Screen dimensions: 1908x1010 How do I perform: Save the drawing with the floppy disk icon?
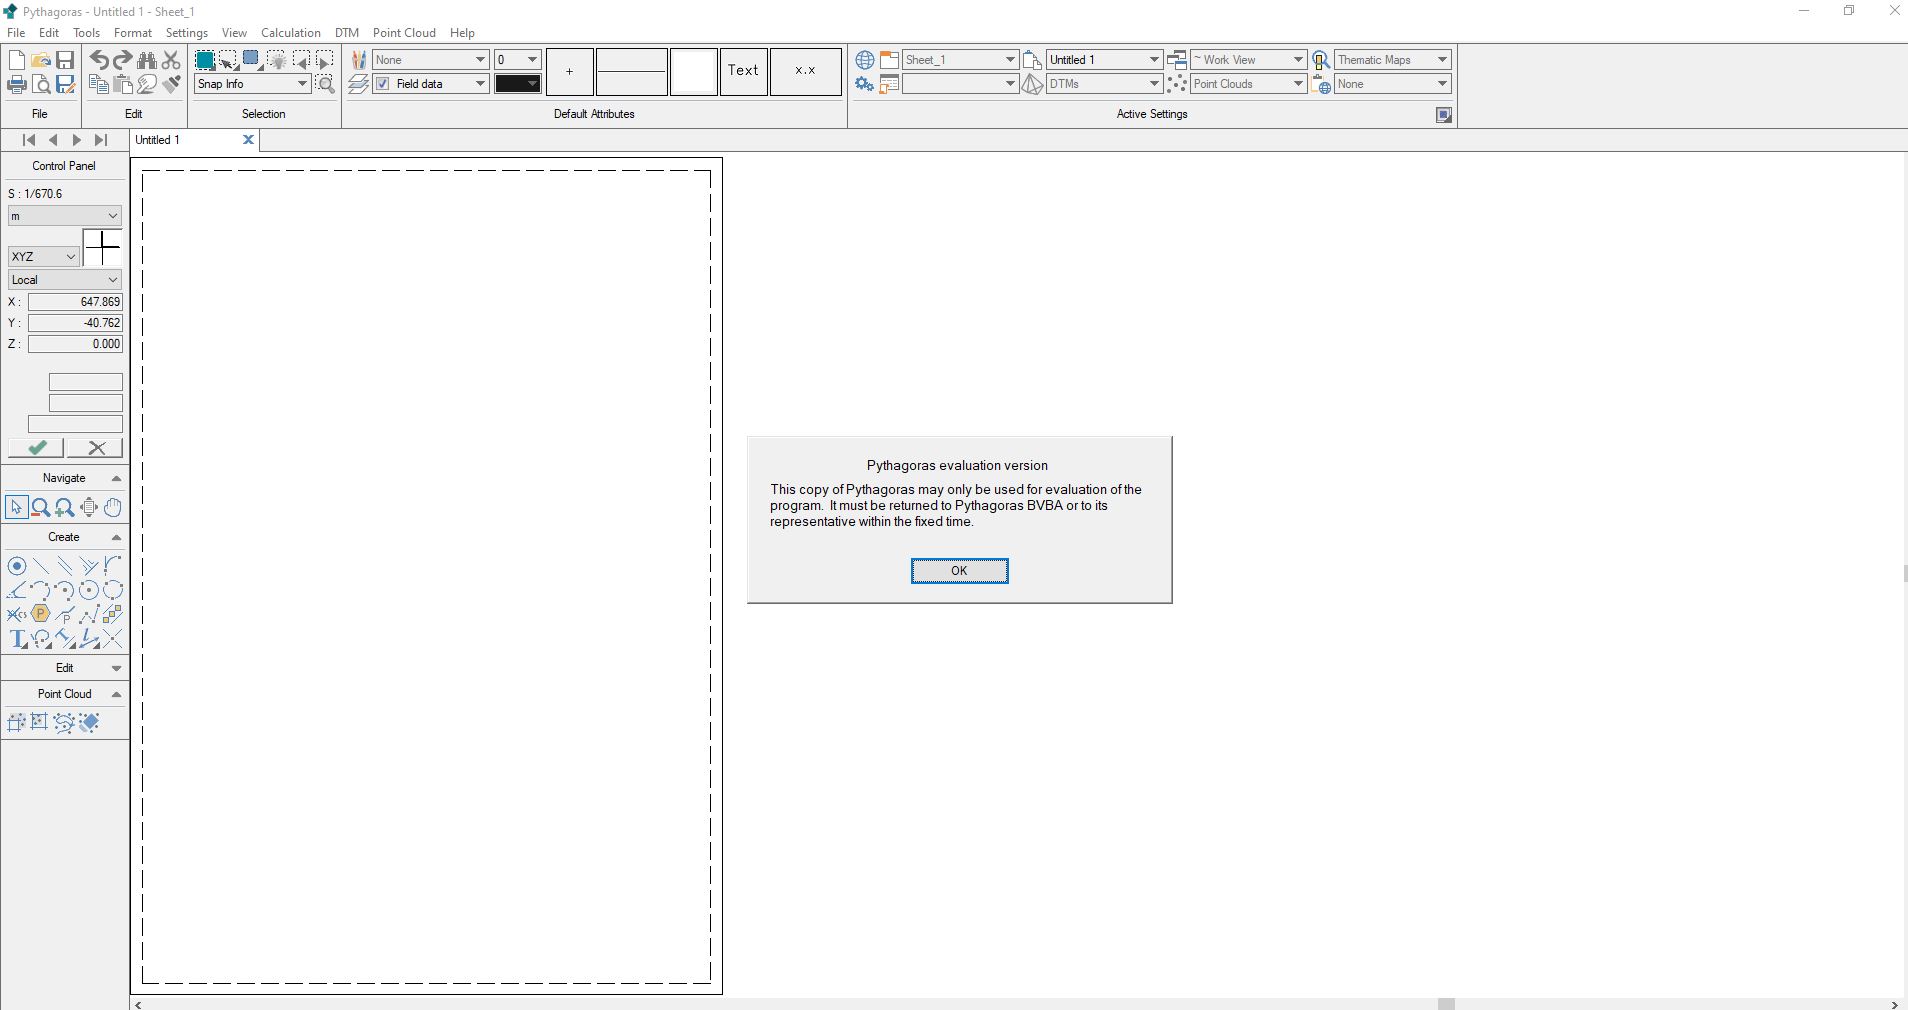(65, 61)
